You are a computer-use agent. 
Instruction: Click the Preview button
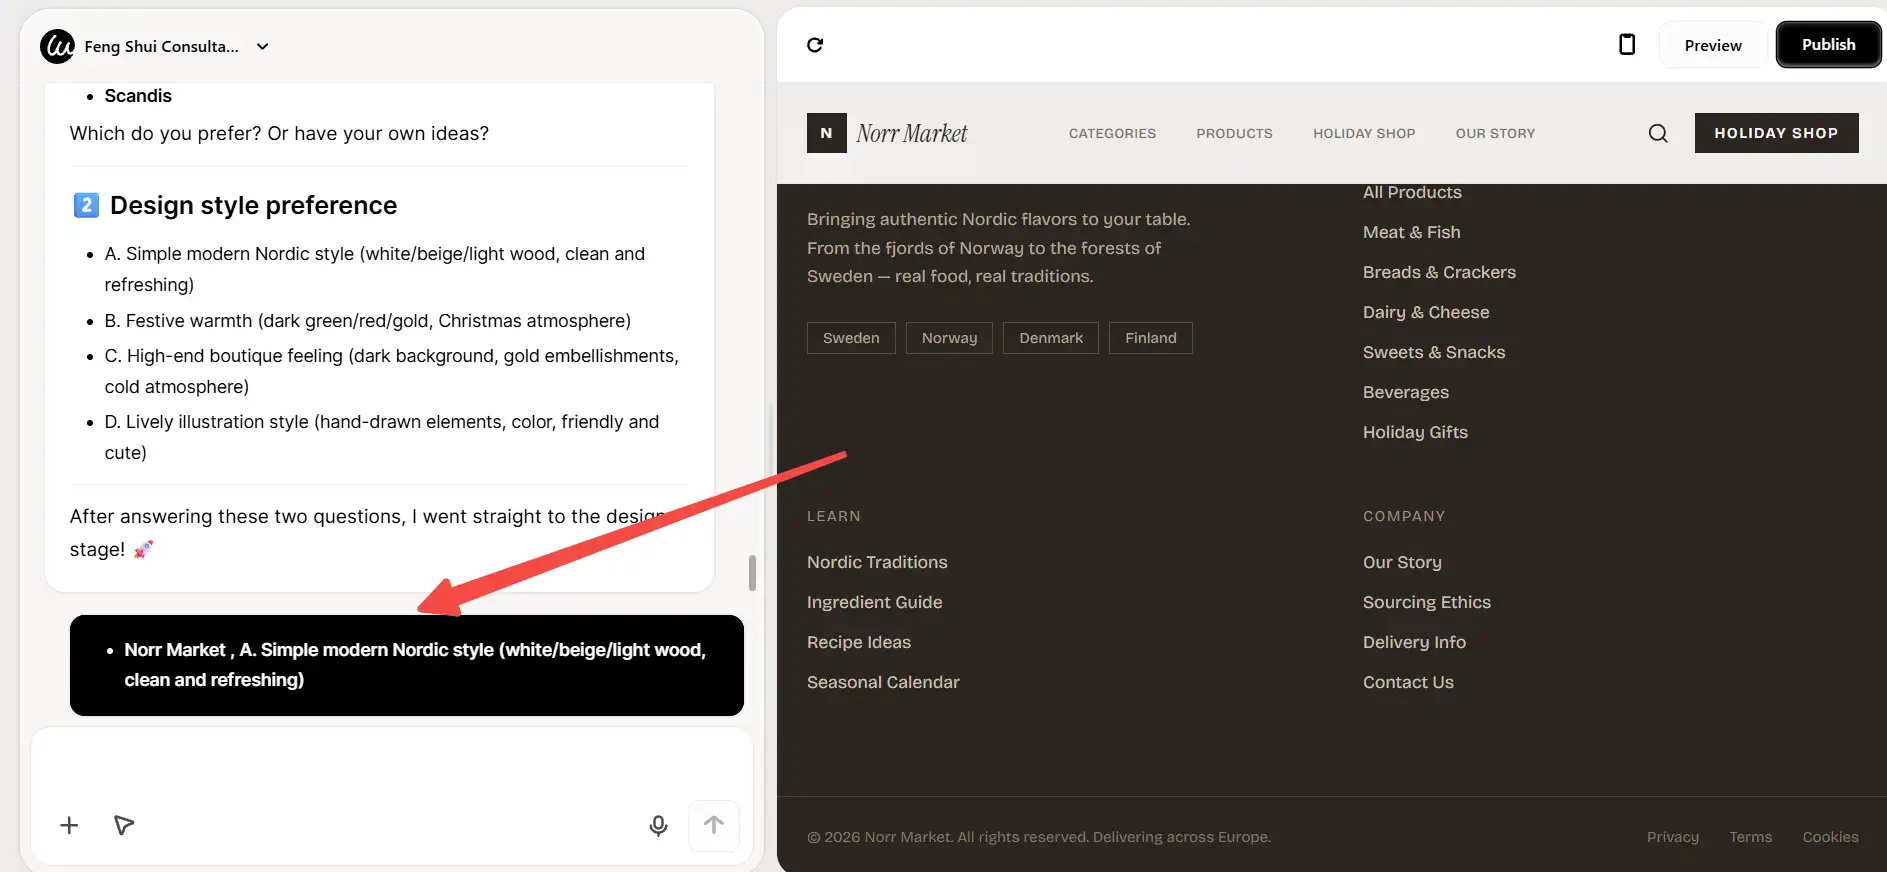coord(1712,46)
